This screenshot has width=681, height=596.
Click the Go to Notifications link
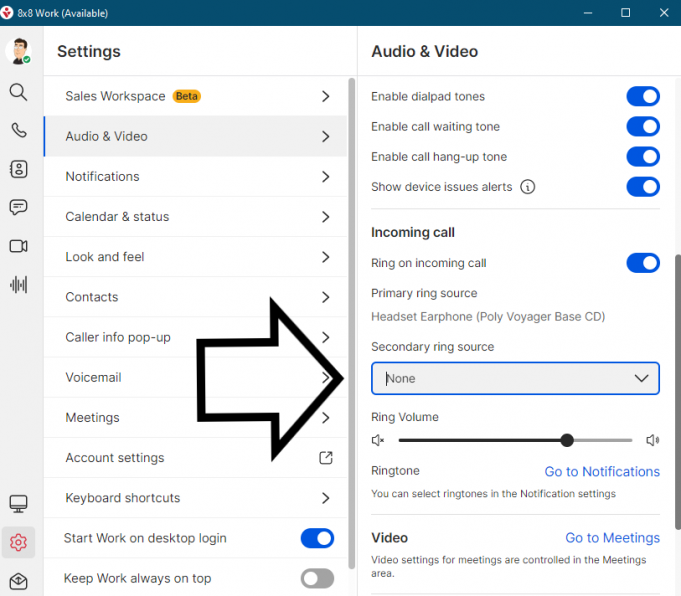[602, 471]
